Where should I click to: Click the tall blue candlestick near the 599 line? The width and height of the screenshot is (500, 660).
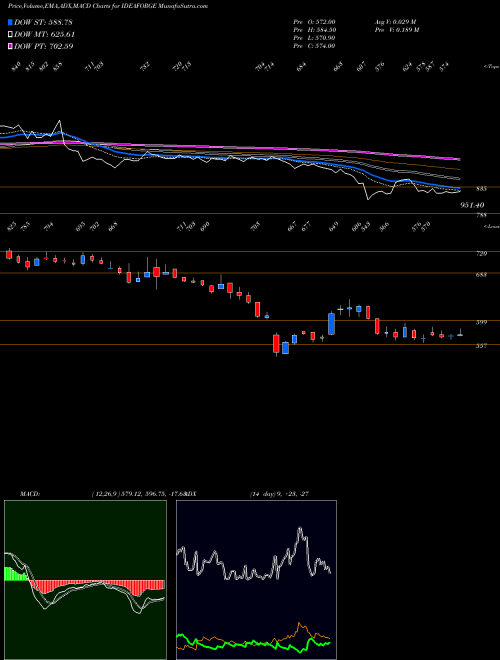[x=331, y=324]
